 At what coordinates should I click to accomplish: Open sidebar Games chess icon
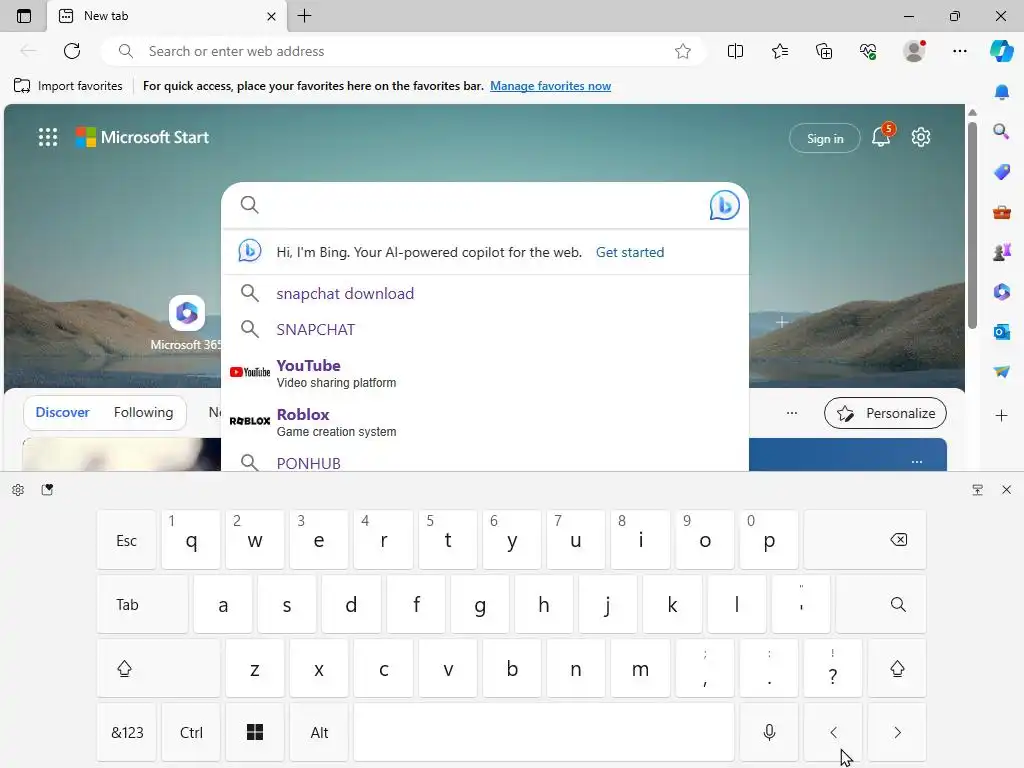[x=1001, y=251]
